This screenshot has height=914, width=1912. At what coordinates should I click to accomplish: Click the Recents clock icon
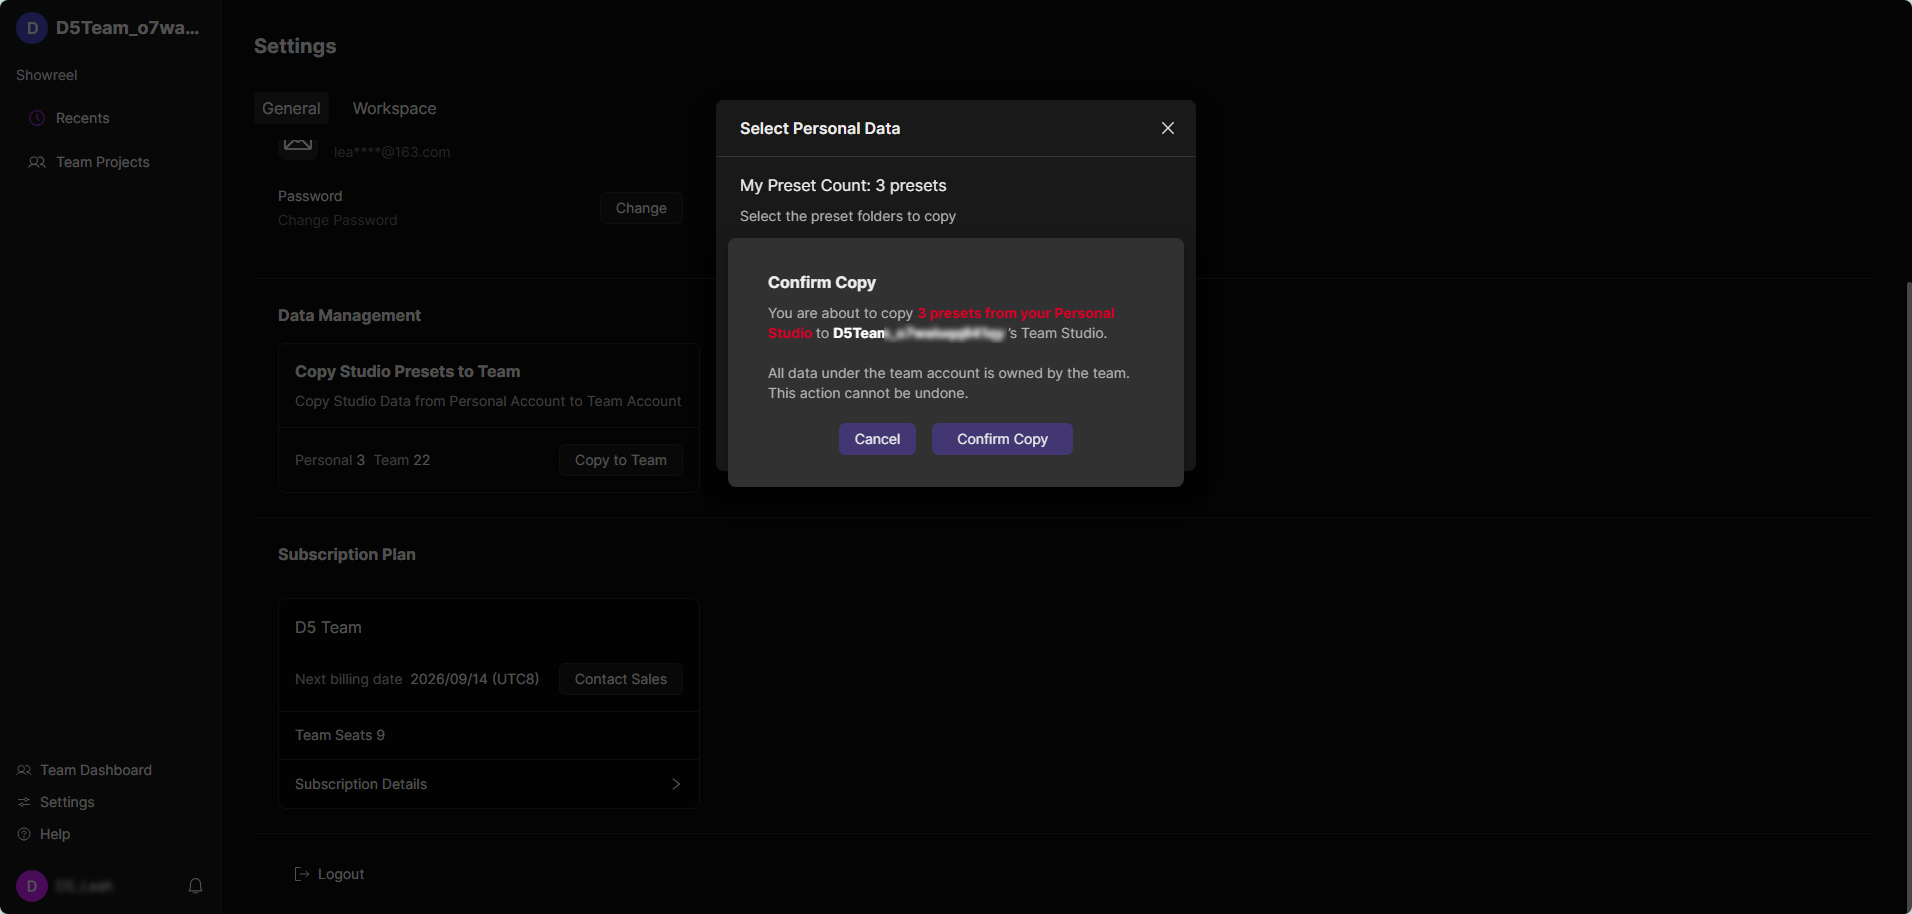pyautogui.click(x=37, y=118)
